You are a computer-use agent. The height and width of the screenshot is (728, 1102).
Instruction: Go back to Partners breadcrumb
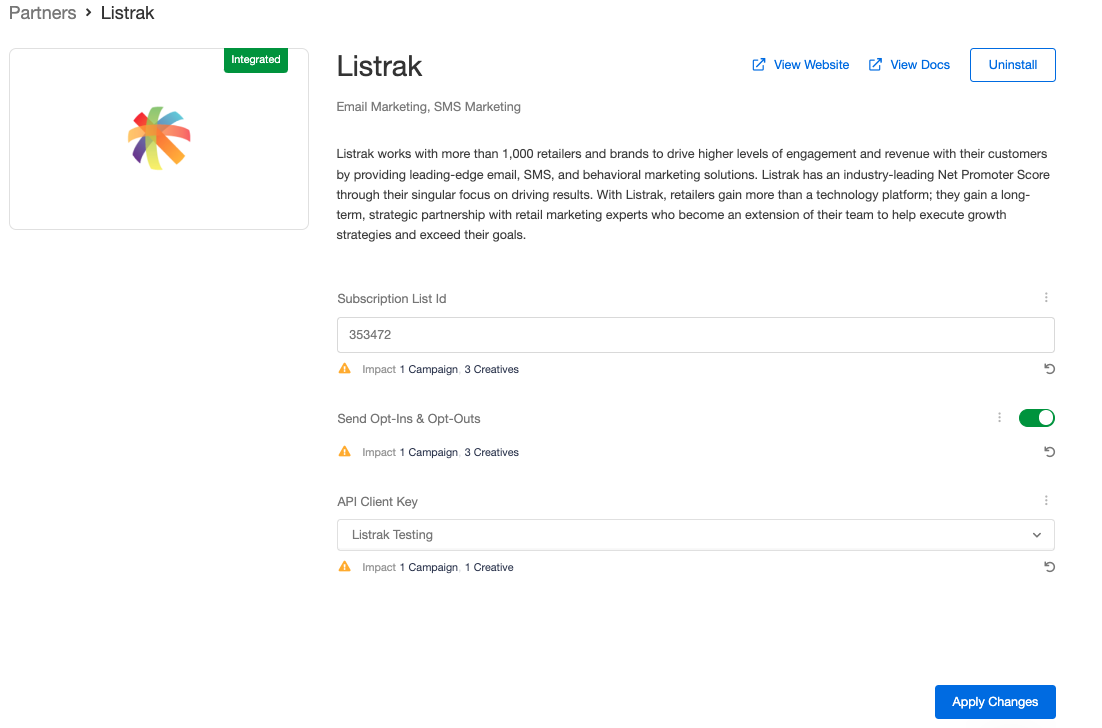tap(42, 13)
